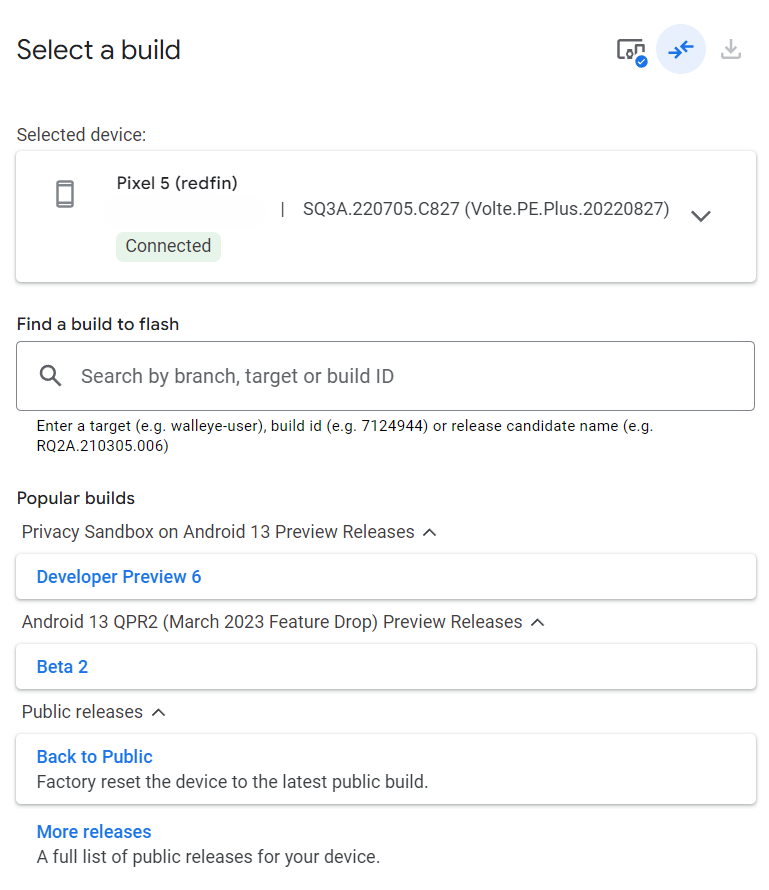Open the More releases link
This screenshot has width=769, height=890.
click(94, 832)
